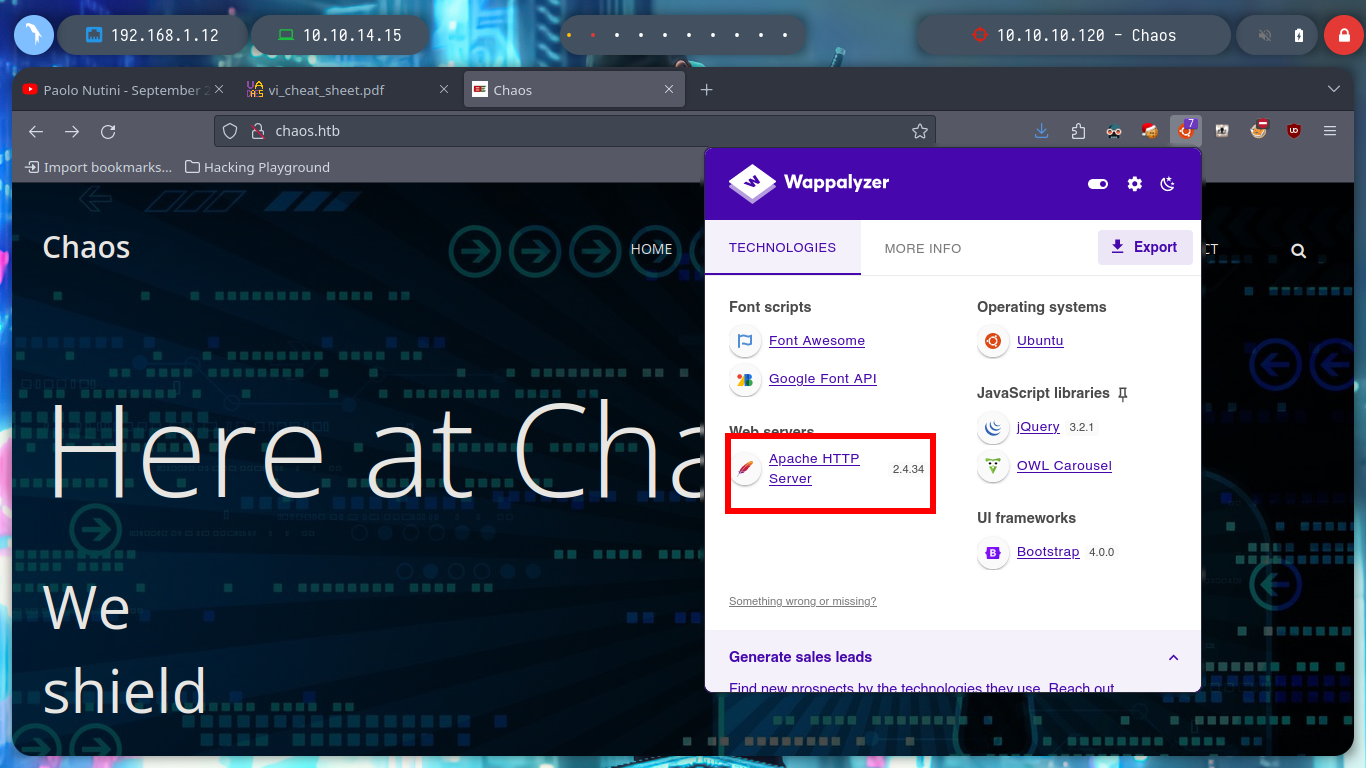Go forward with the browser forward arrow

point(72,131)
